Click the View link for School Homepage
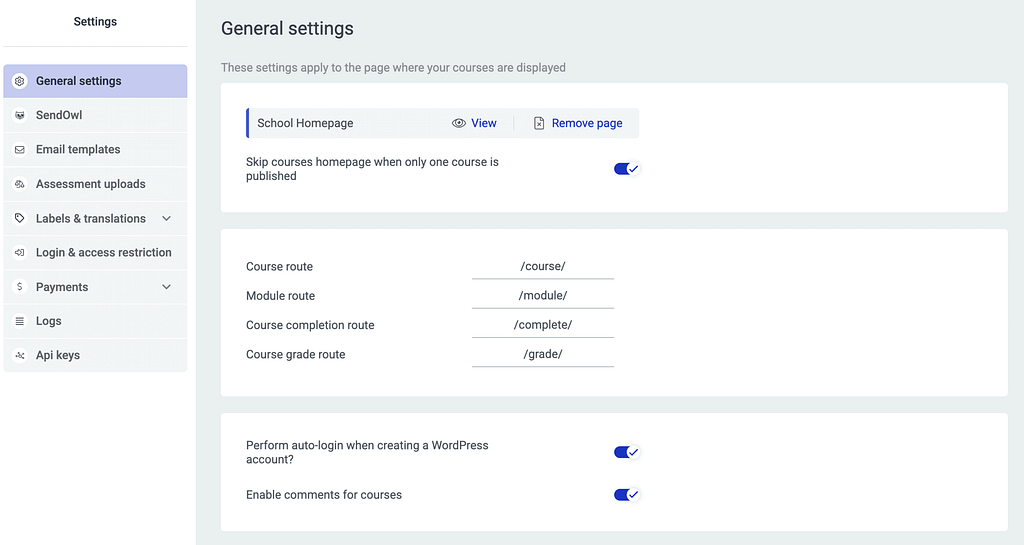Viewport: 1024px width, 545px height. (x=474, y=123)
